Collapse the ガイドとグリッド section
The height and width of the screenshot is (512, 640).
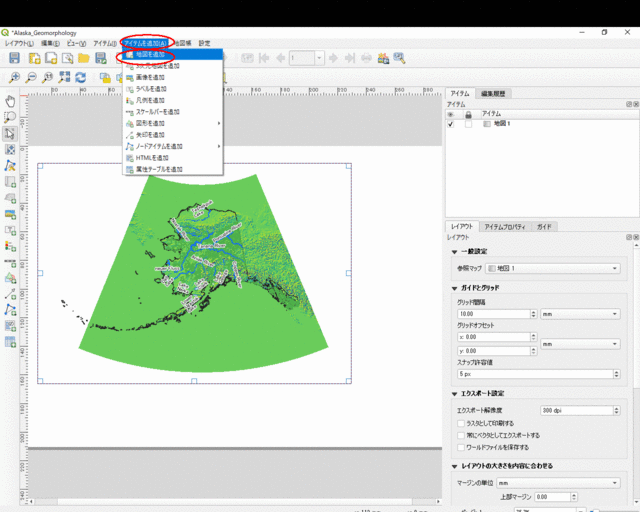456,288
